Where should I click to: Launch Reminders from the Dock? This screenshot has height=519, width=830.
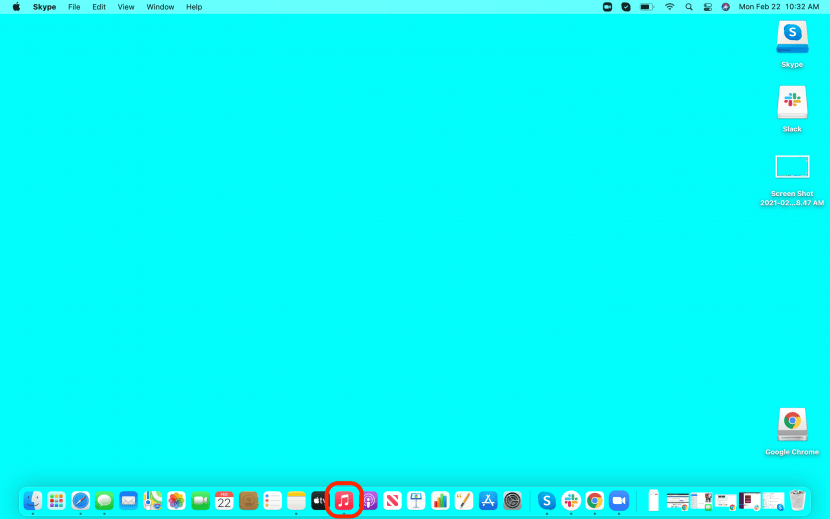coord(272,500)
